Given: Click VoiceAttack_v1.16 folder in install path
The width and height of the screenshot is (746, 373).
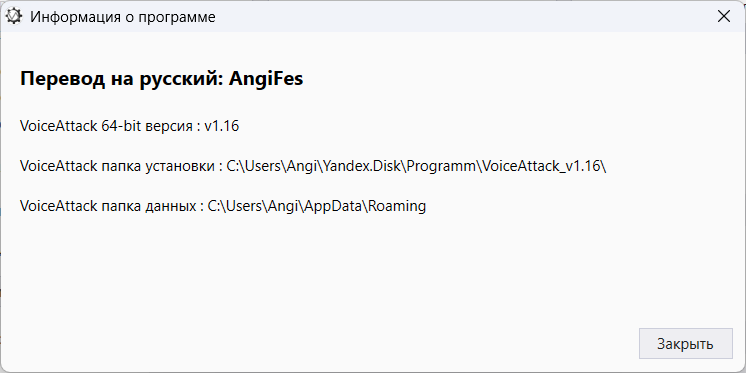Looking at the screenshot, I should (541, 167).
